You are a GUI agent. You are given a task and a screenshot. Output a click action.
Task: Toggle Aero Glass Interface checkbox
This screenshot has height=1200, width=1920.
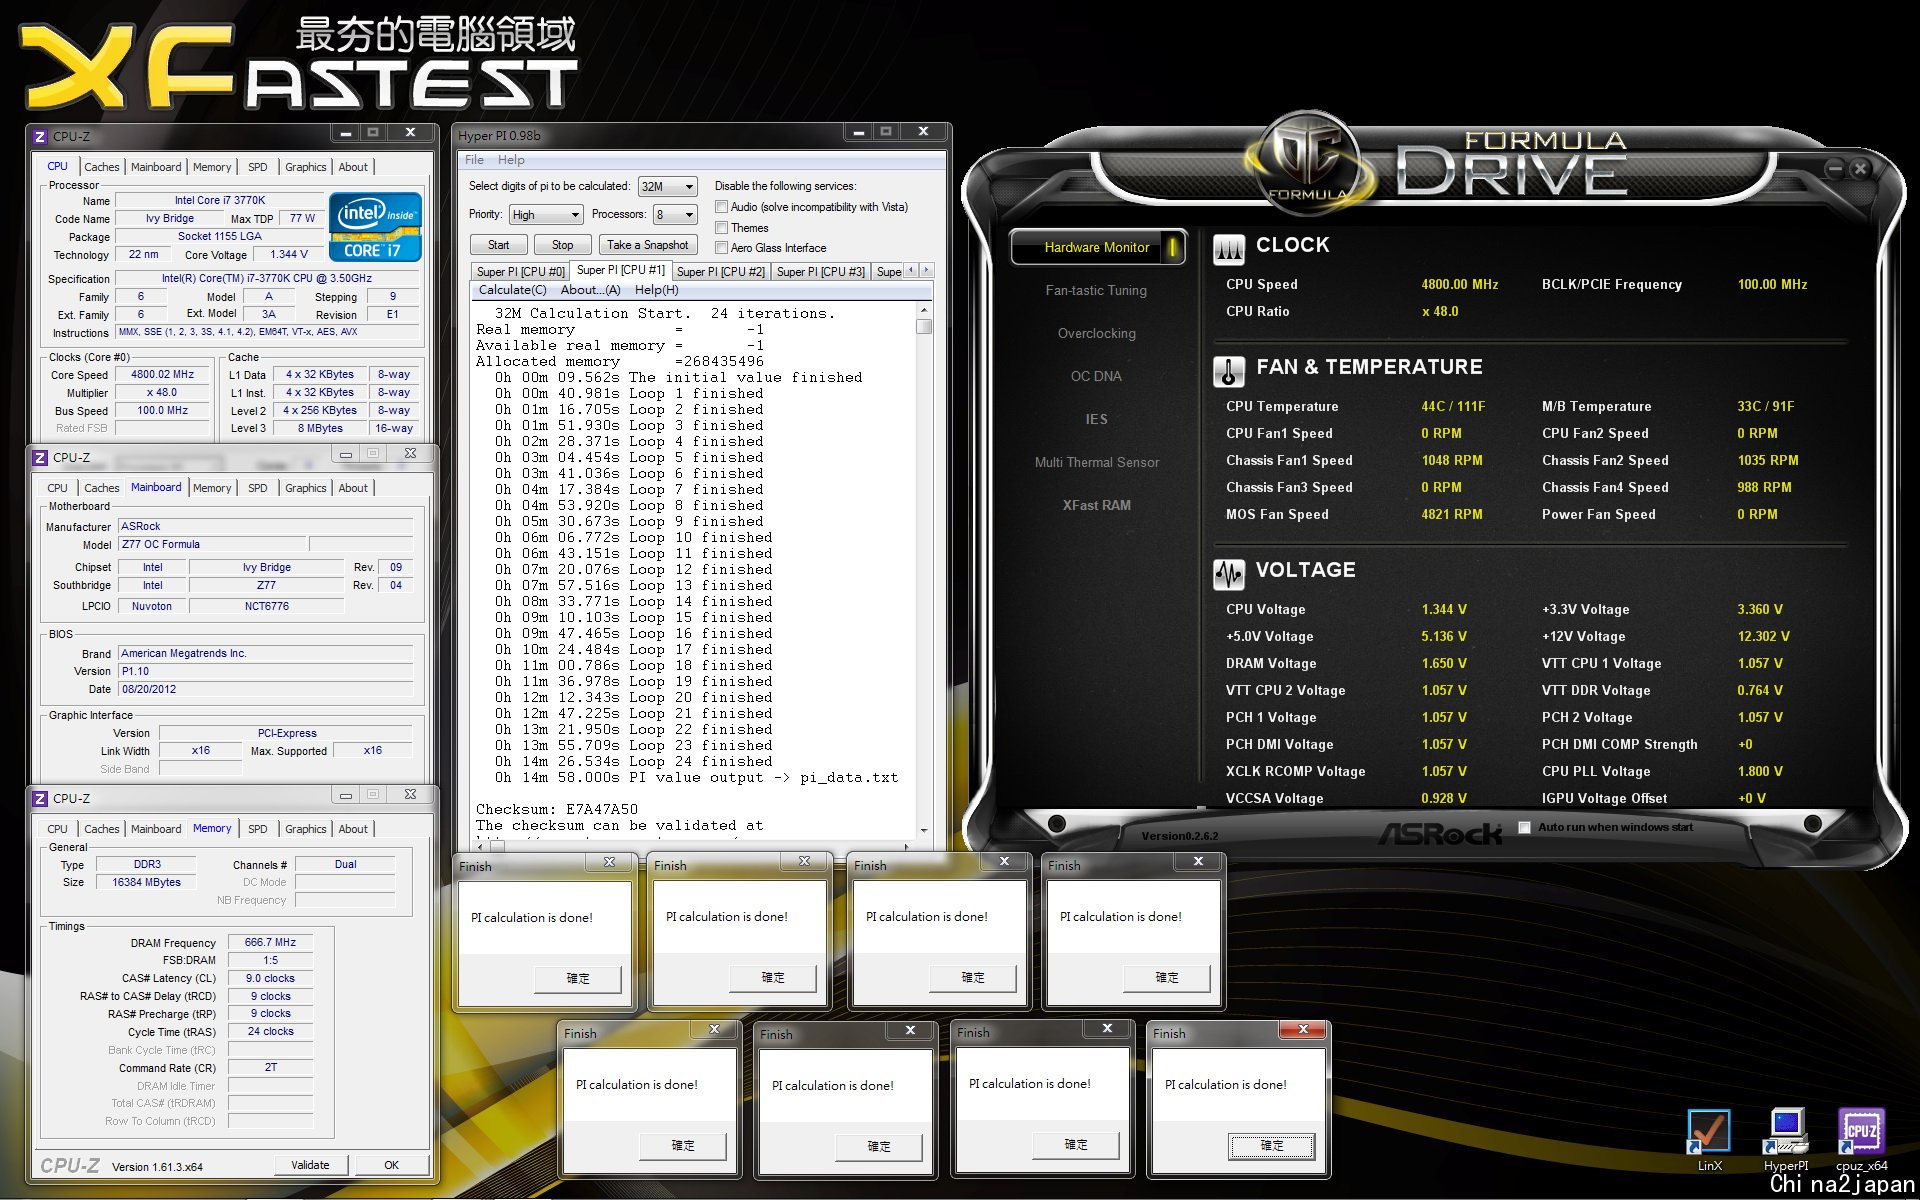click(x=721, y=248)
